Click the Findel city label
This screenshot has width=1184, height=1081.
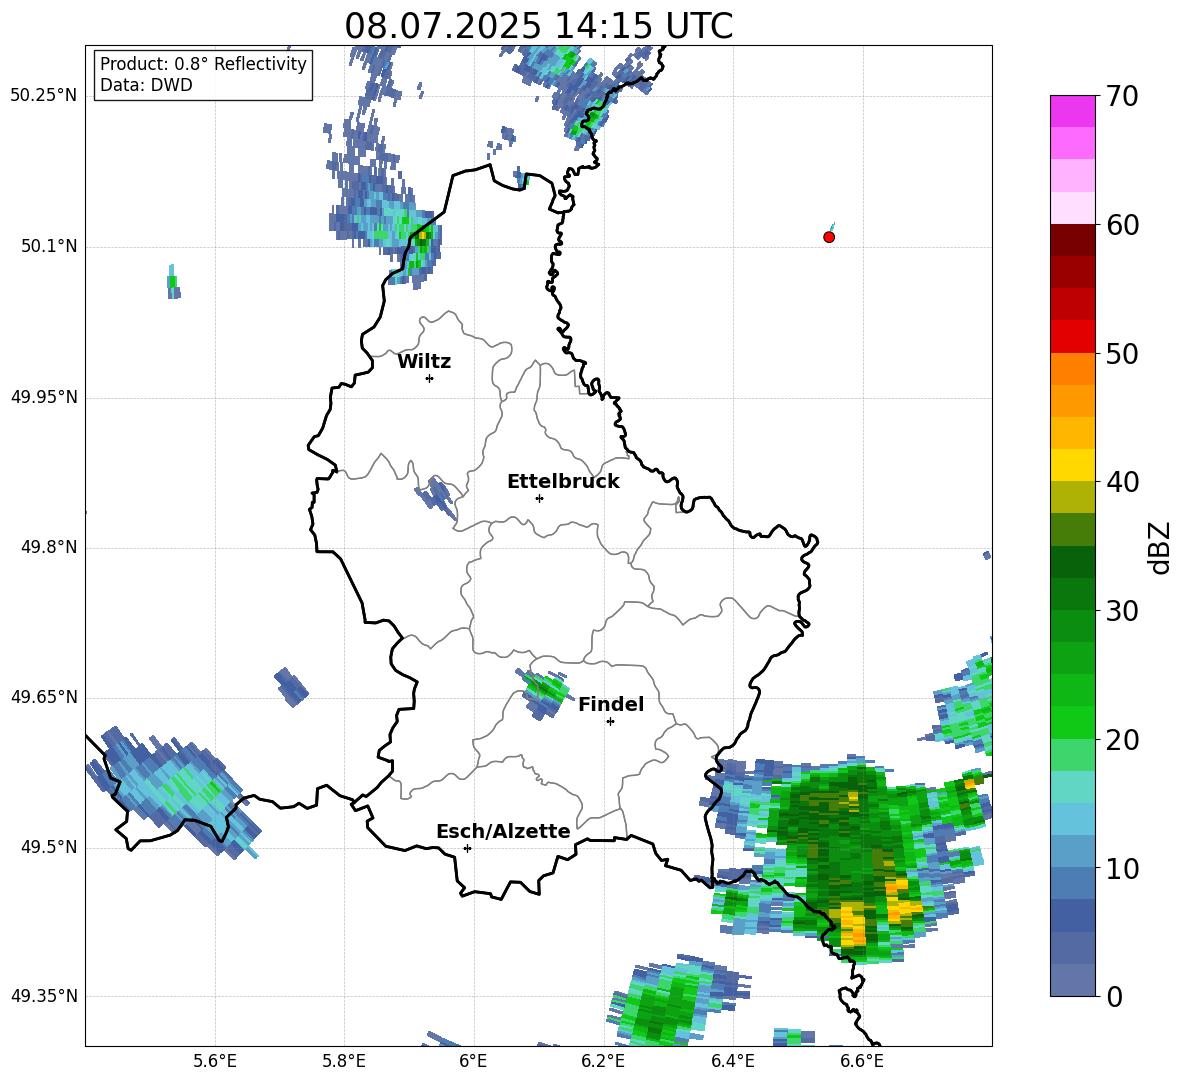611,704
